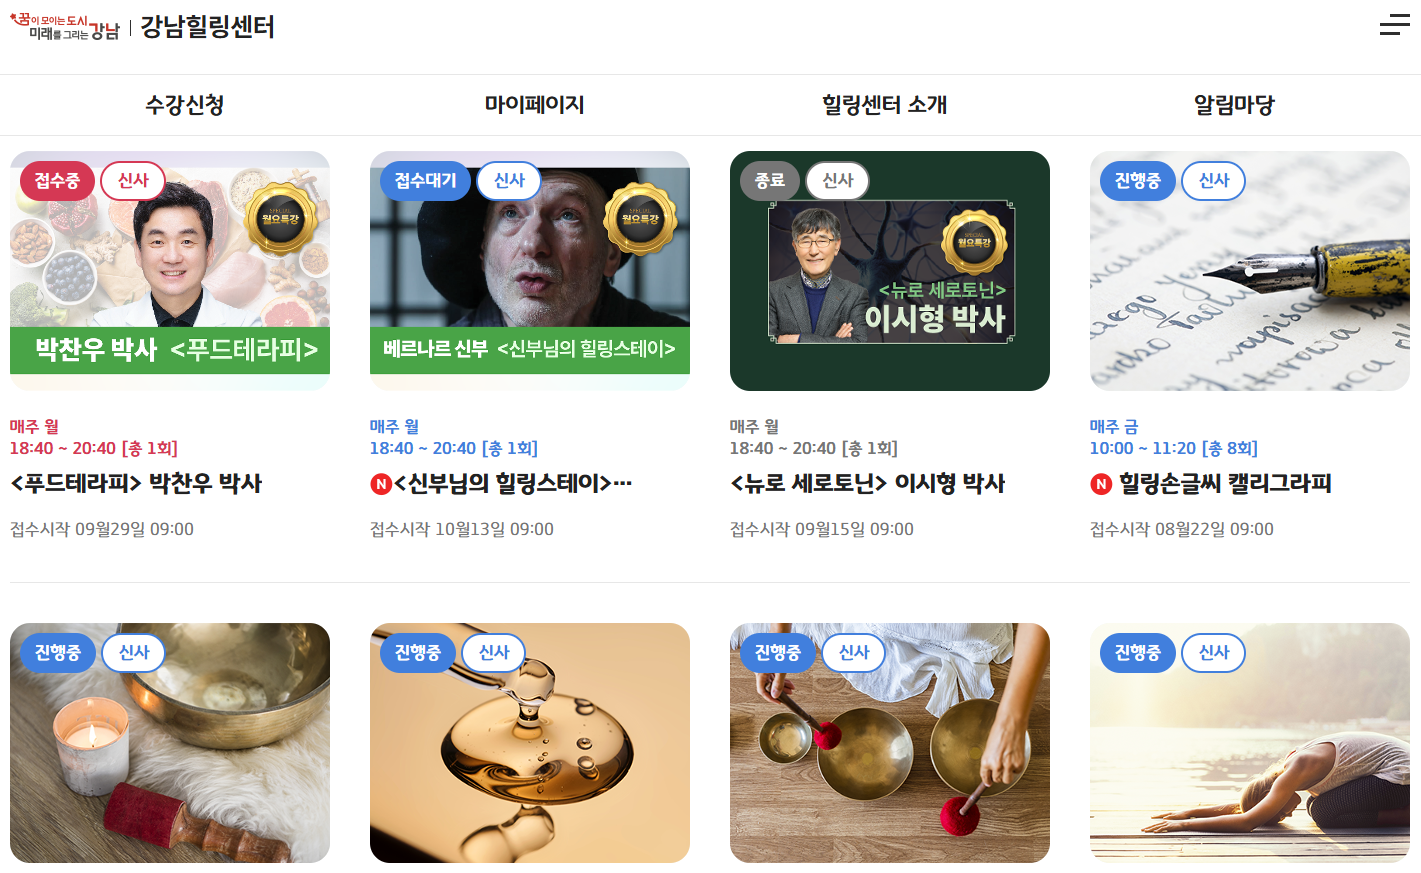1421x873 pixels.
Task: Select the fountain pen calligraphy thumbnail
Action: pos(1250,271)
